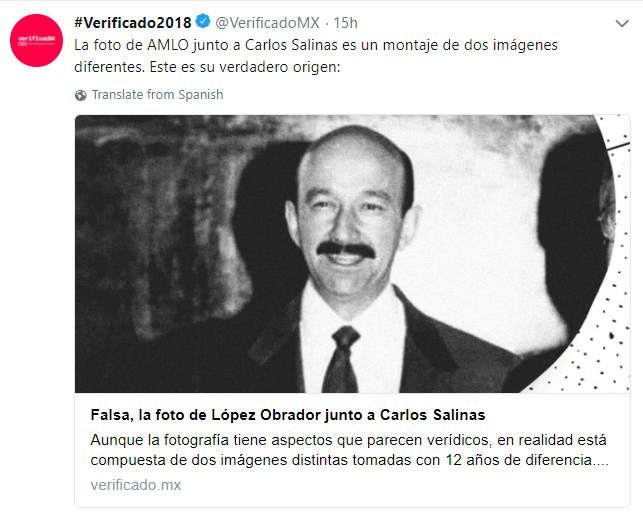The height and width of the screenshot is (513, 643).
Task: Open the black-and-white photo card image
Action: pos(352,254)
